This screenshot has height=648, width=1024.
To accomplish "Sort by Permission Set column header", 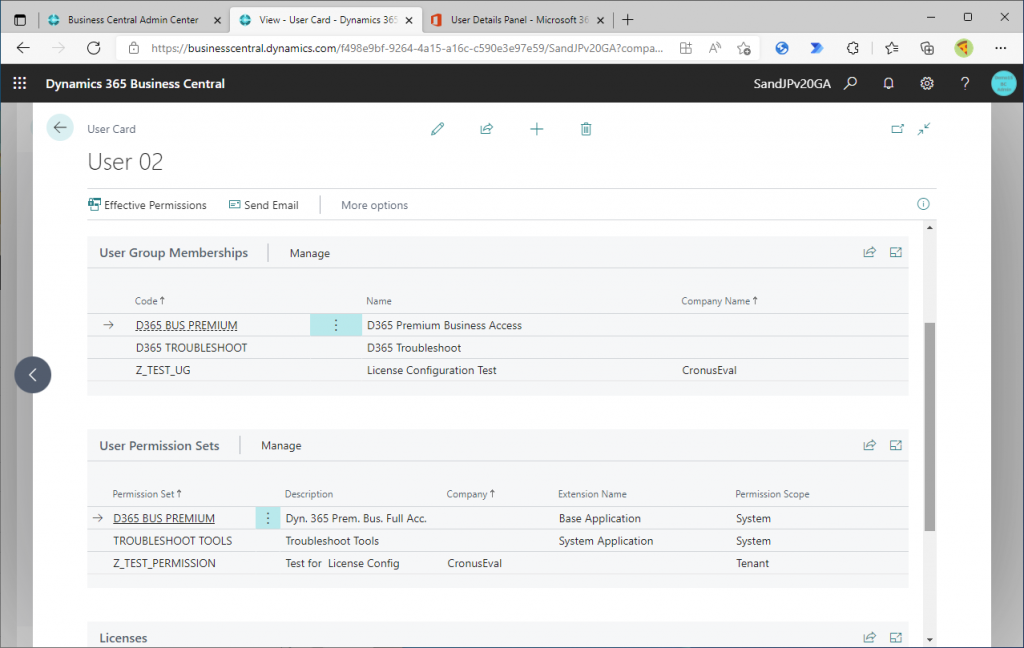I will (147, 494).
